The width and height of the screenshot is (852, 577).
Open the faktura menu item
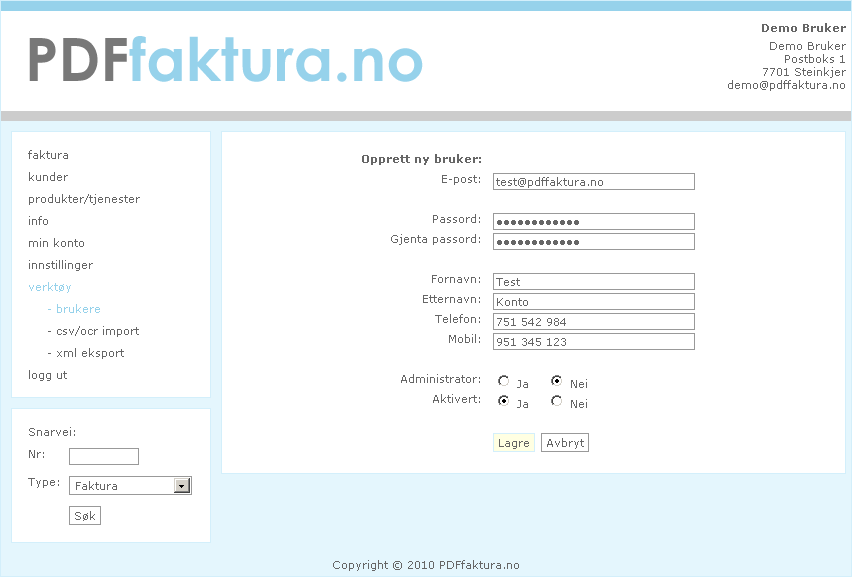click(x=48, y=155)
